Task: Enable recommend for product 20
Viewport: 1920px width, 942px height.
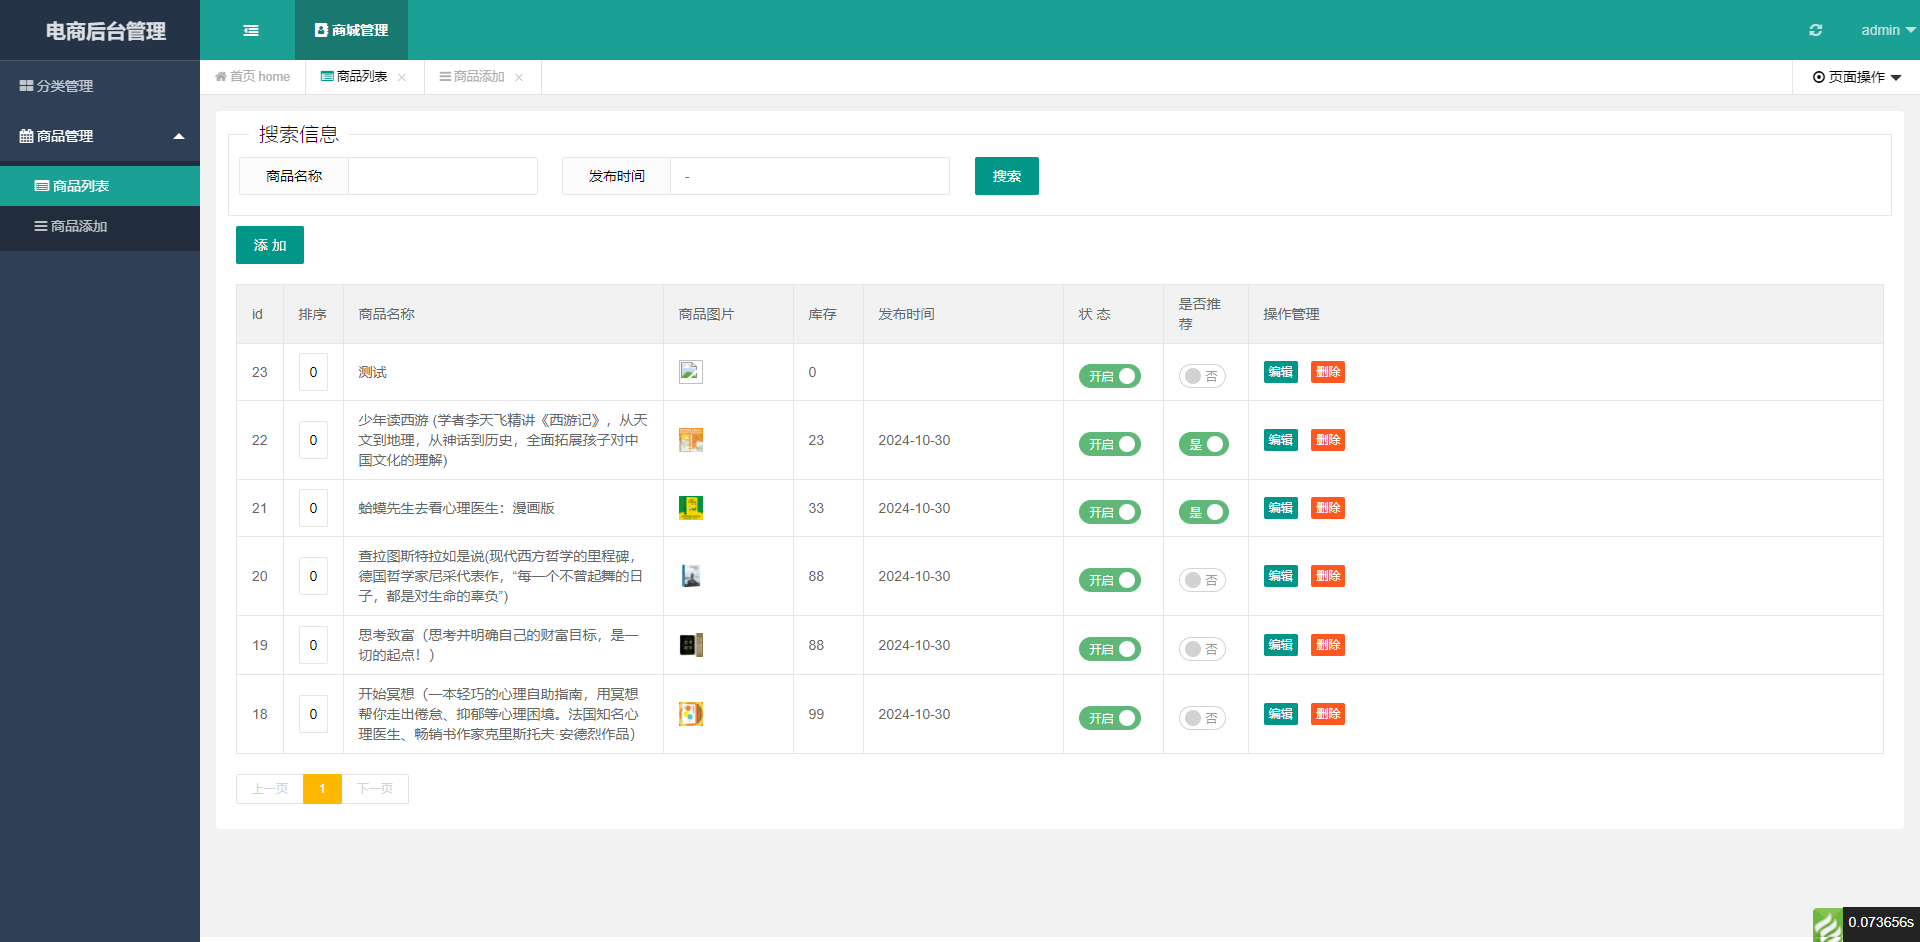Action: click(x=1202, y=580)
